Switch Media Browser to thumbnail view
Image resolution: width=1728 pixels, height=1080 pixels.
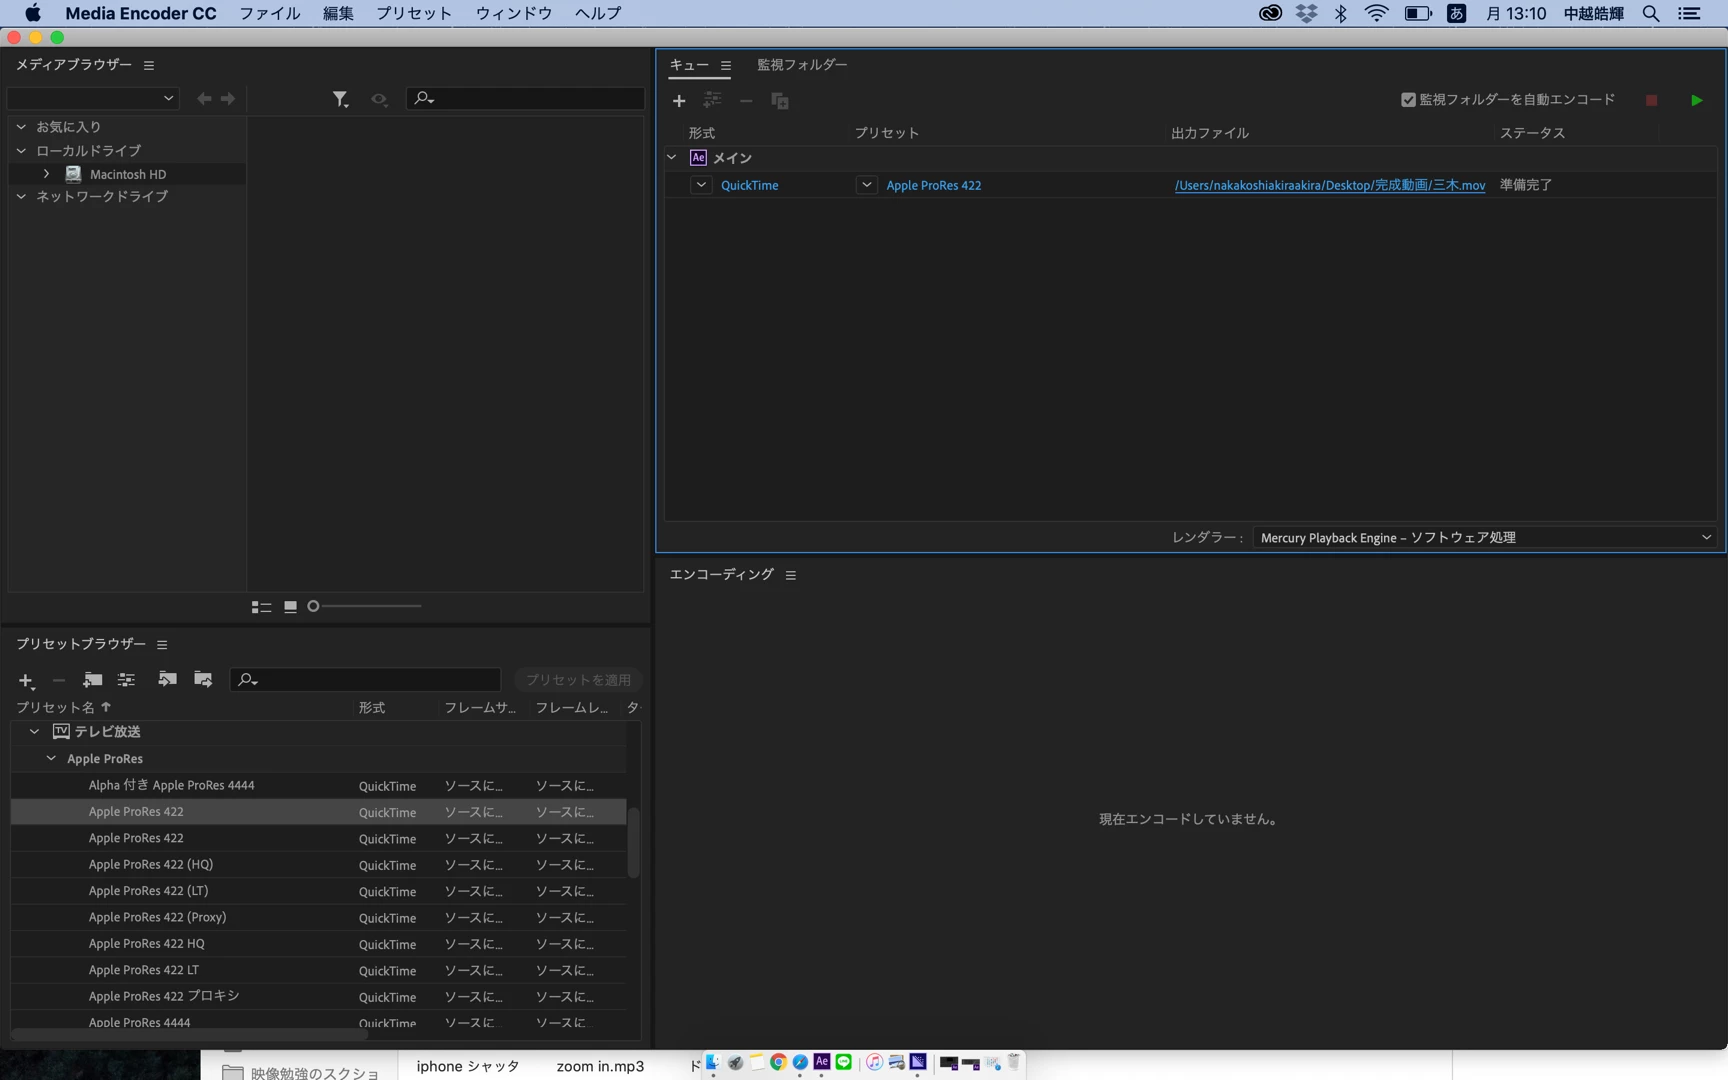tap(291, 607)
